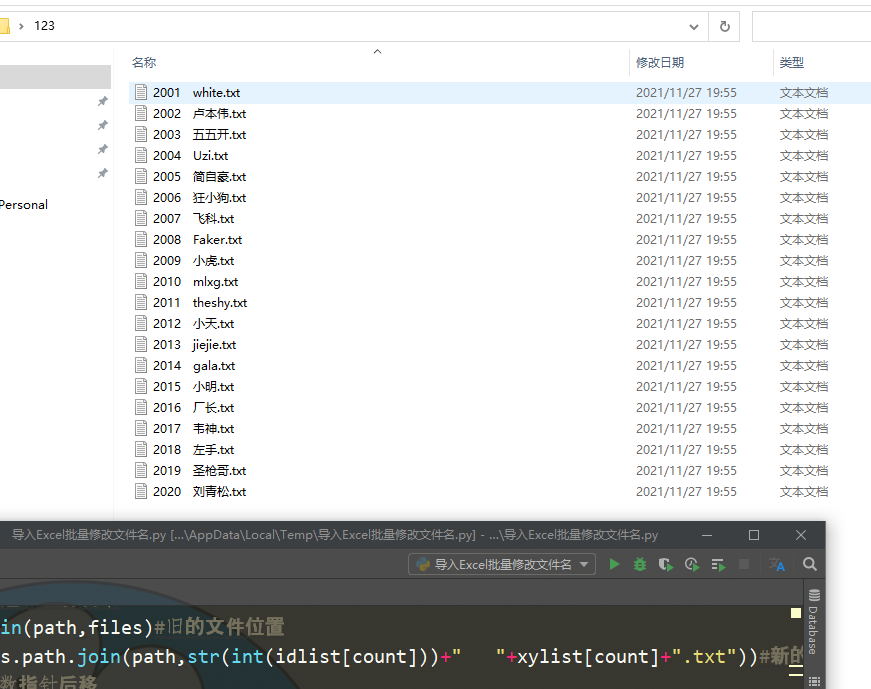Click the text file icon of 2008 Faker.txt

point(141,239)
